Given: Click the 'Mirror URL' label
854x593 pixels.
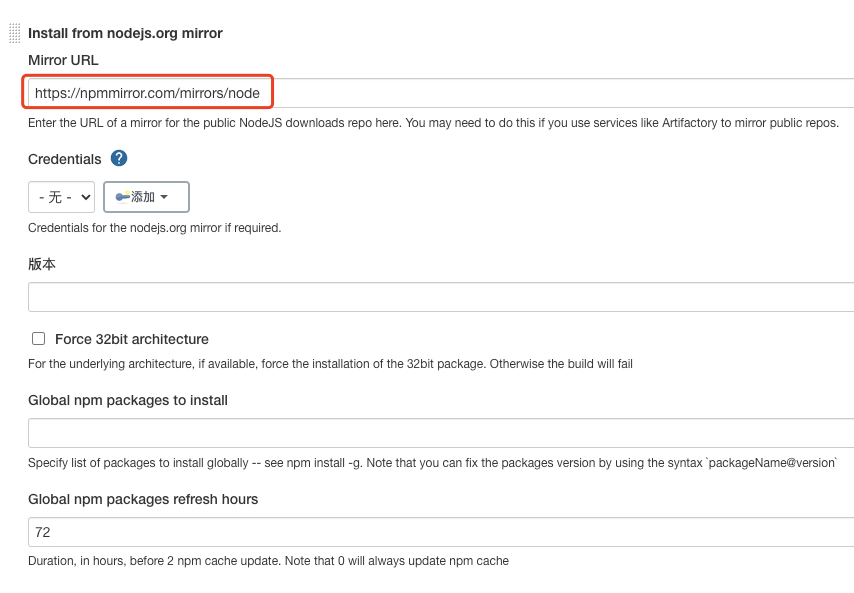Looking at the screenshot, I should [x=63, y=60].
